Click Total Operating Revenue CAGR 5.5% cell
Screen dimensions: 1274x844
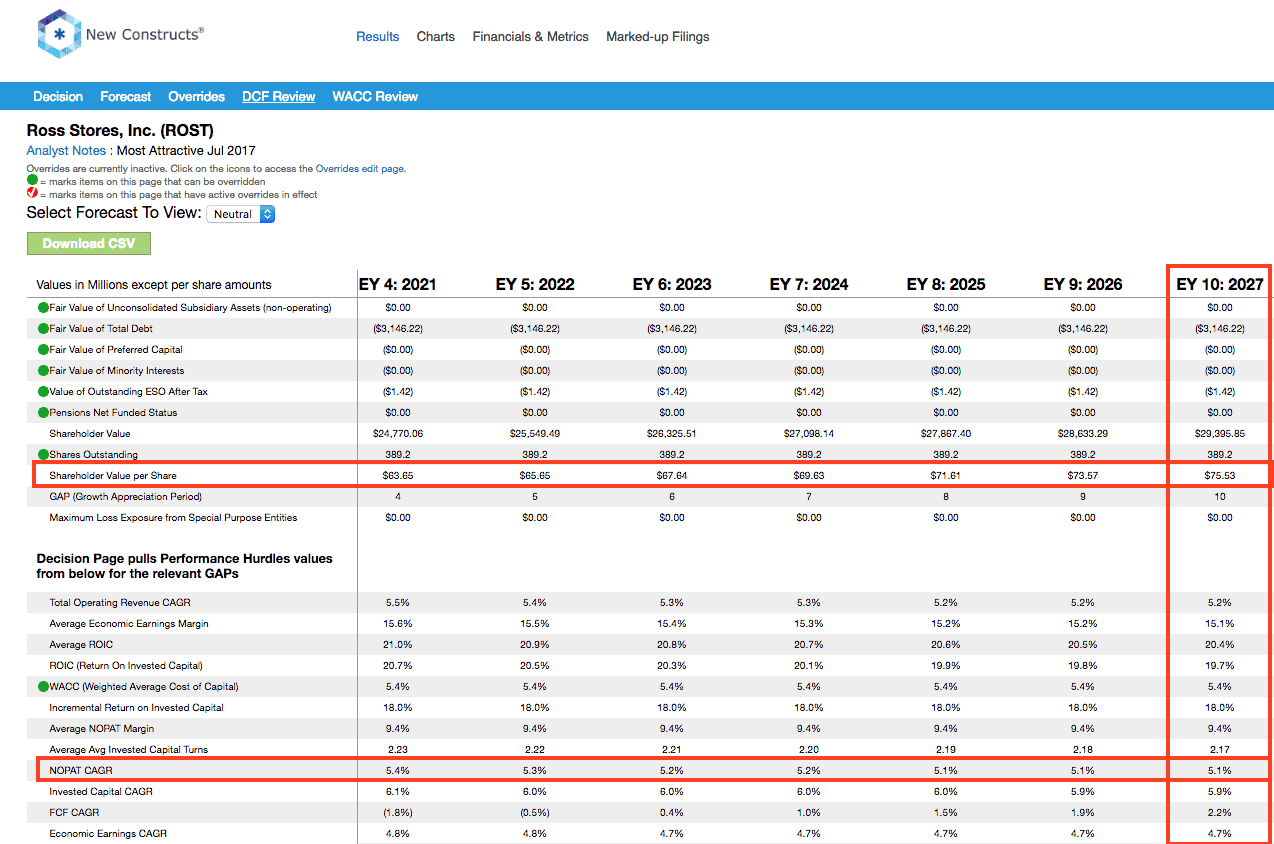click(398, 602)
